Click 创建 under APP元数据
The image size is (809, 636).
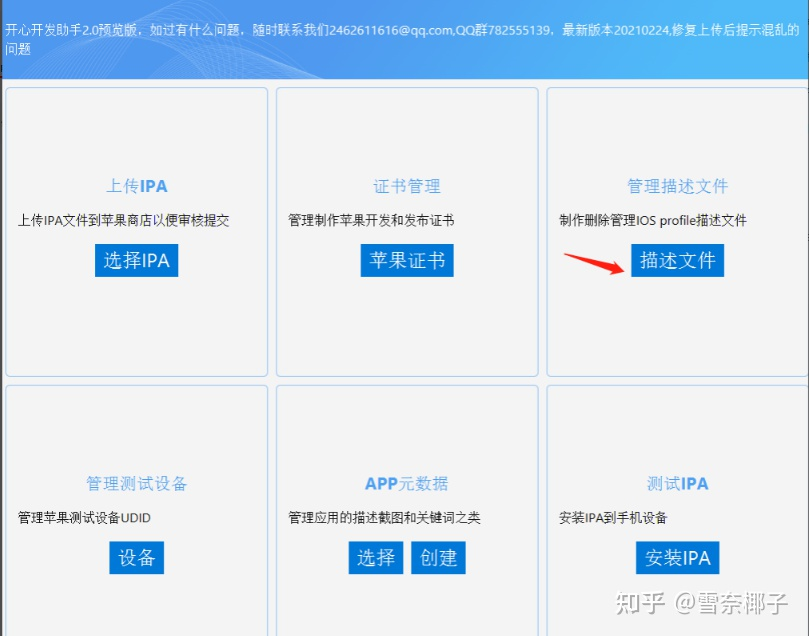coord(438,558)
